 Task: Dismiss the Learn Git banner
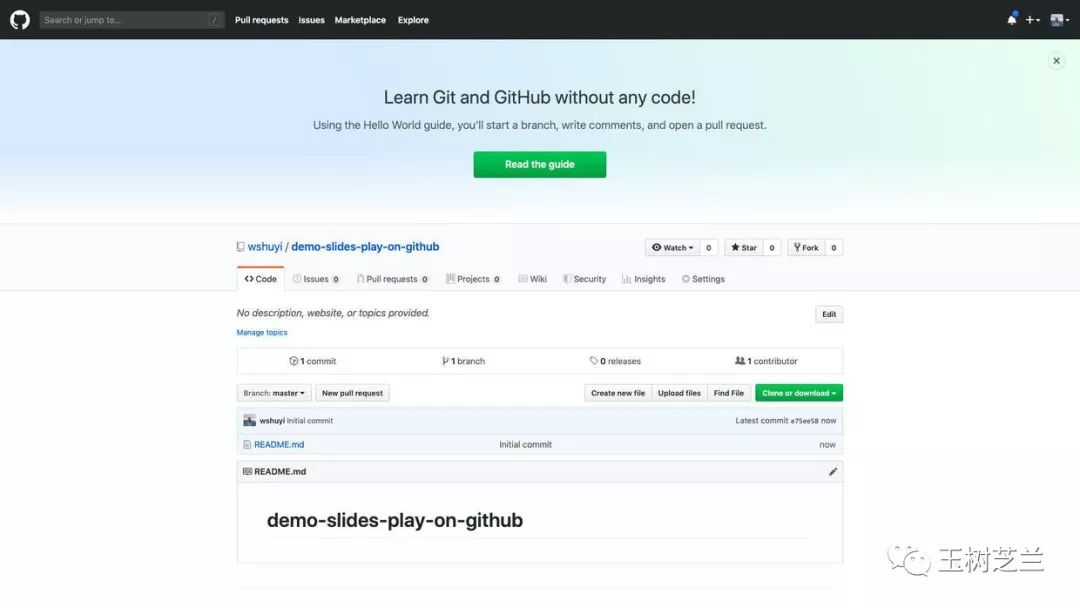click(1056, 61)
